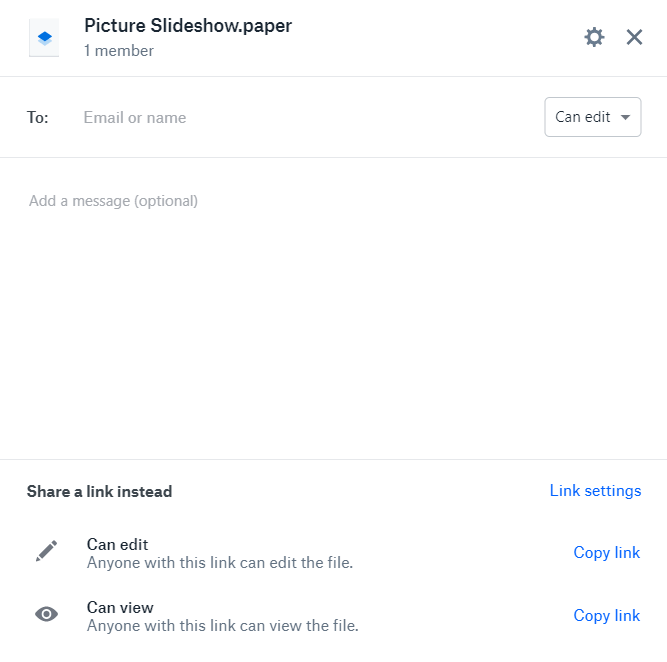667x662 pixels.
Task: Click 'Anyone with this link can edit' description
Action: tap(220, 563)
